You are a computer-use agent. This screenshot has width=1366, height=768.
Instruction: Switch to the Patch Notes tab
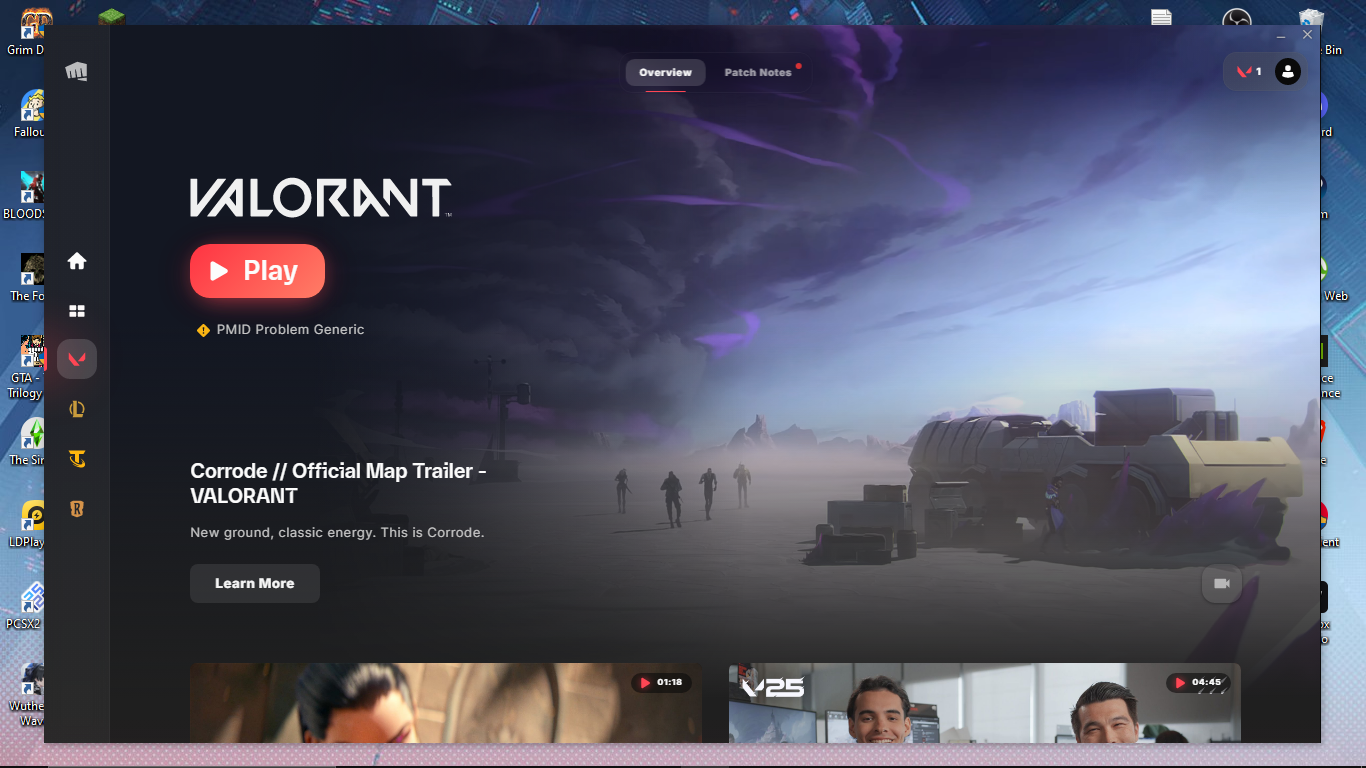click(758, 72)
